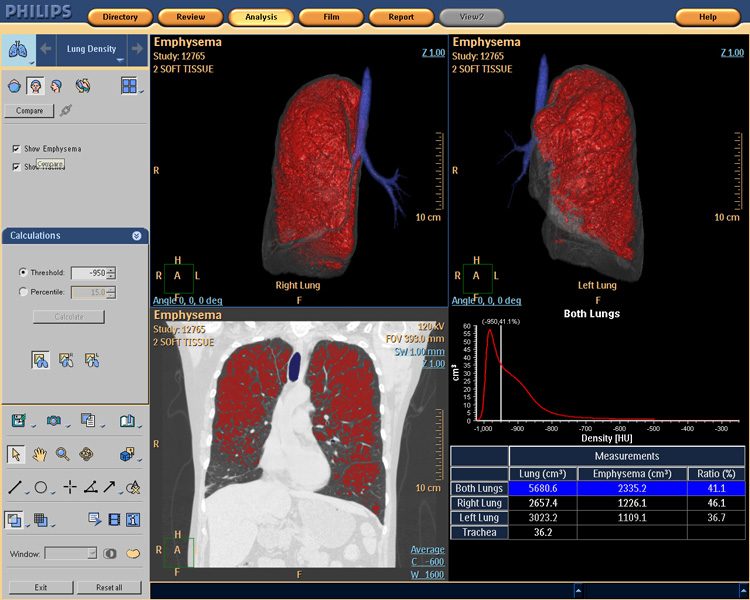Open the Window preset combo box

(x=71, y=554)
